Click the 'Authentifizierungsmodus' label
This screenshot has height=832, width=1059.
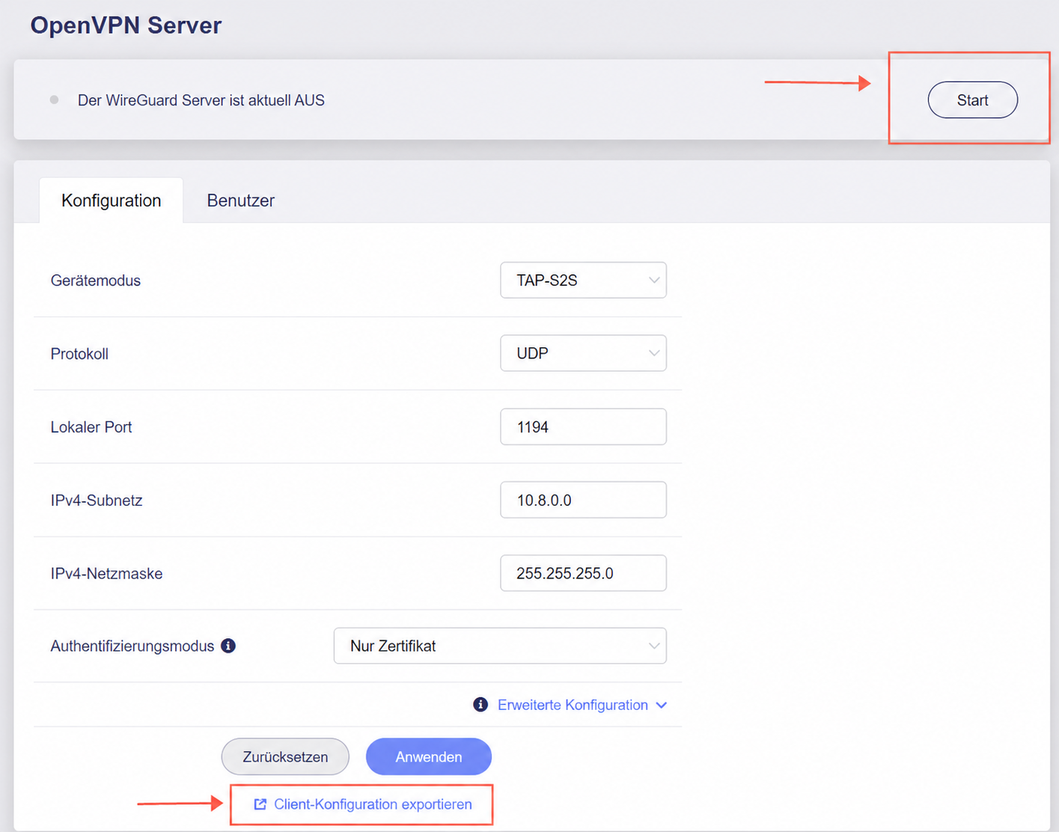132,646
